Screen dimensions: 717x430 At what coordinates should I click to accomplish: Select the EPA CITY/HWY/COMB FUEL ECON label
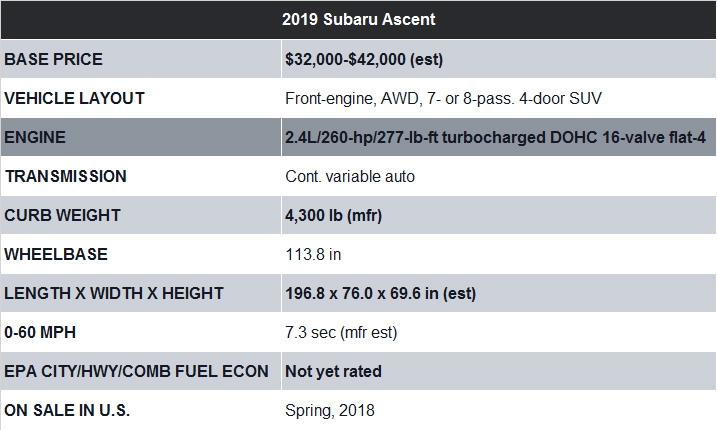(x=136, y=371)
